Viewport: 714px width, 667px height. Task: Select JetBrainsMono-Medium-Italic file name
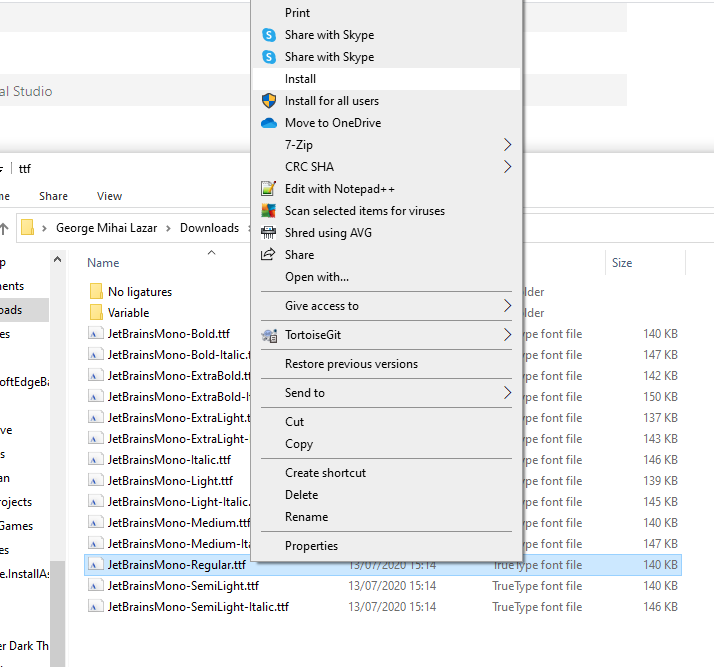(x=179, y=544)
